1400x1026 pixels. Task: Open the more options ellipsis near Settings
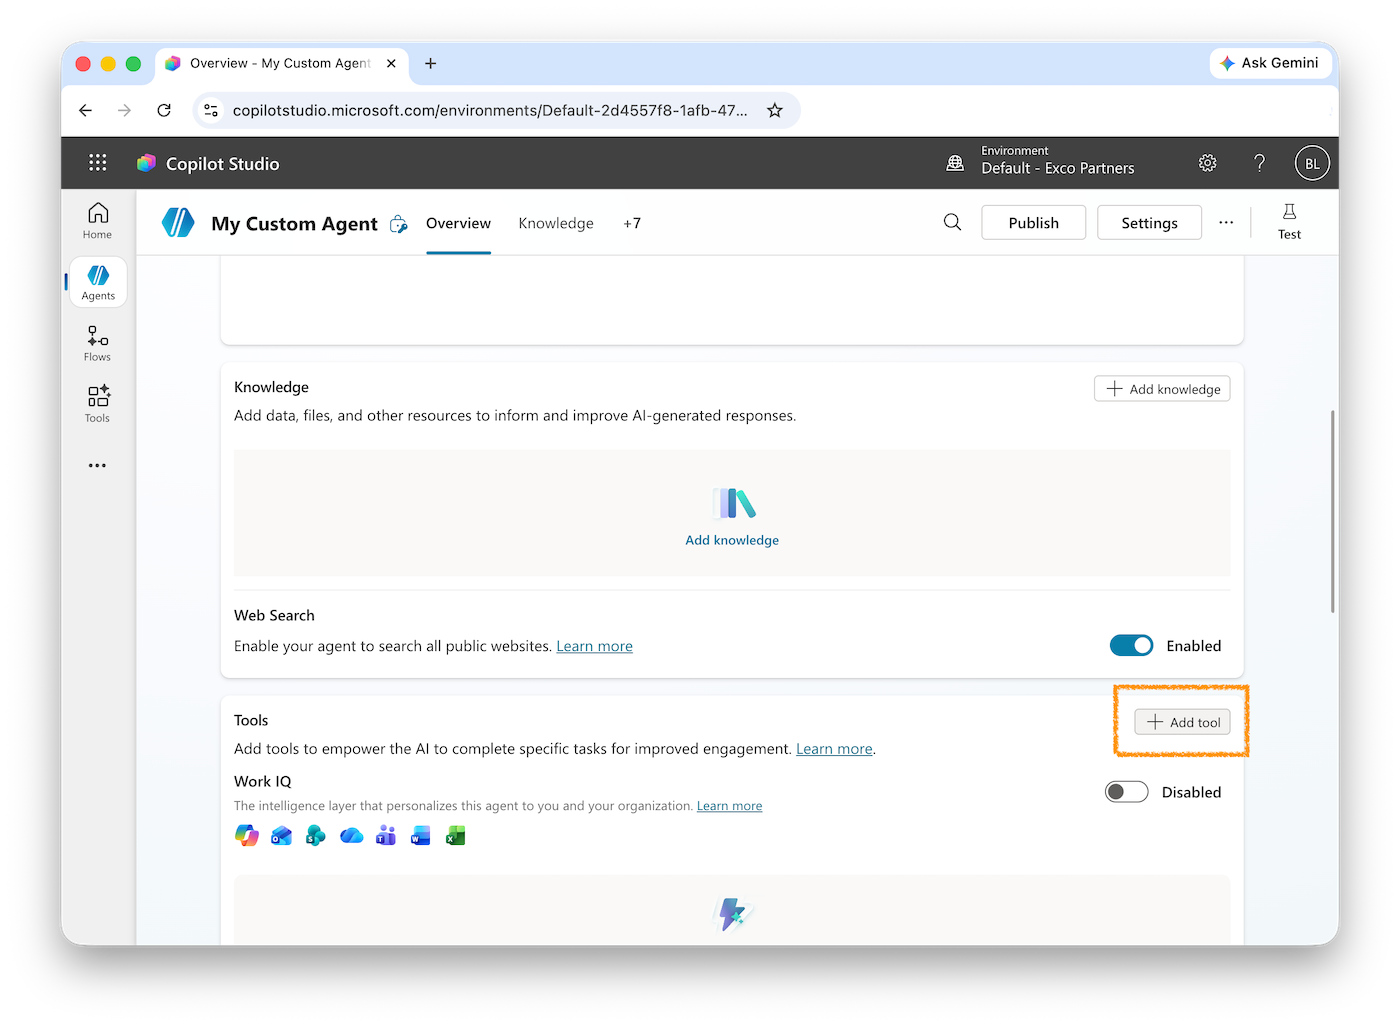(1226, 222)
